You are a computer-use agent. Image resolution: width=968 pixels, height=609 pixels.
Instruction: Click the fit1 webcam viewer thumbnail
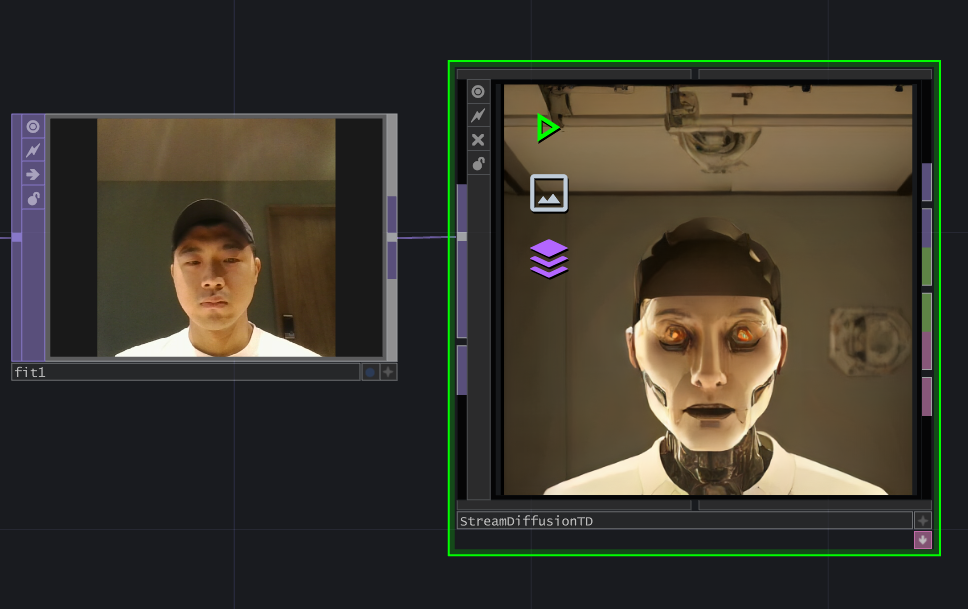click(216, 238)
